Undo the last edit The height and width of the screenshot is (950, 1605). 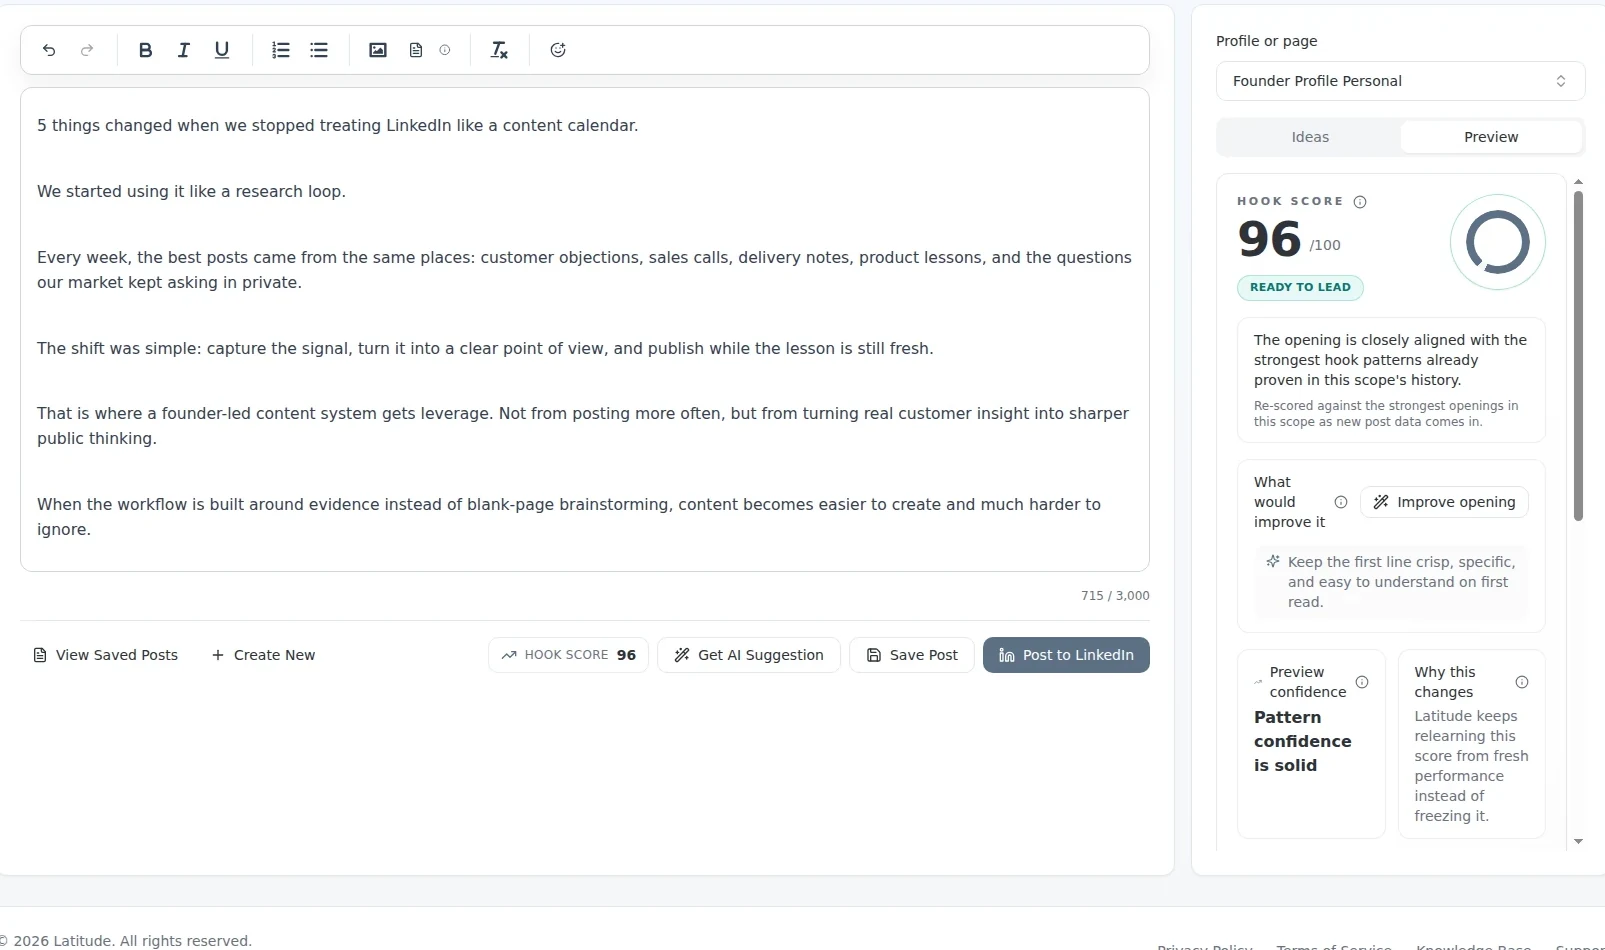pyautogui.click(x=49, y=50)
